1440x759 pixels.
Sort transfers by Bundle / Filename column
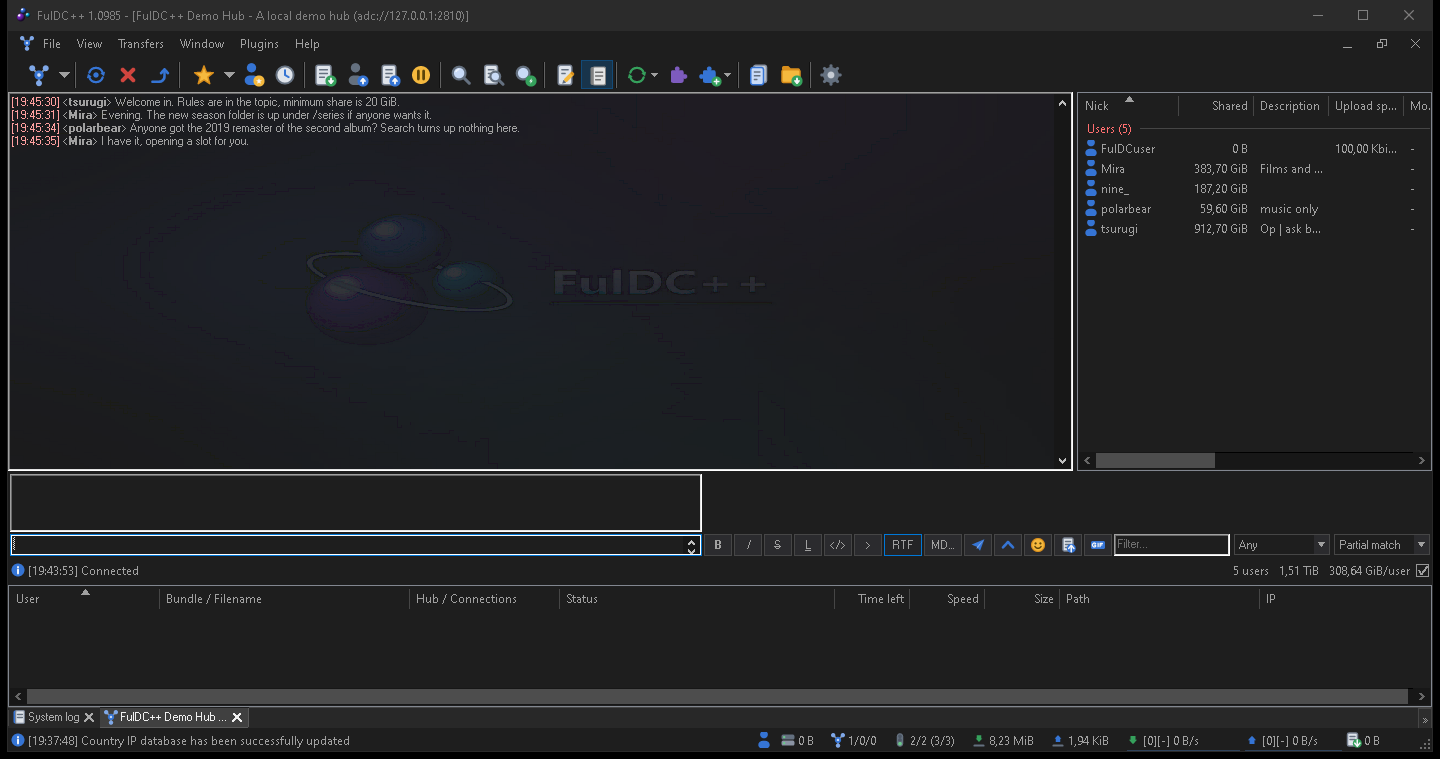click(284, 599)
